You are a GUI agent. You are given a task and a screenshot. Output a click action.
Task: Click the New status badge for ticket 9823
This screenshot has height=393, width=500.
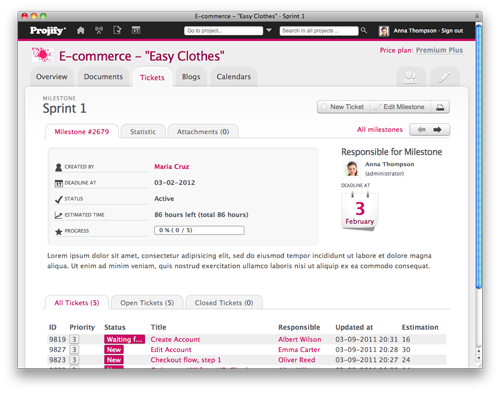pos(114,360)
